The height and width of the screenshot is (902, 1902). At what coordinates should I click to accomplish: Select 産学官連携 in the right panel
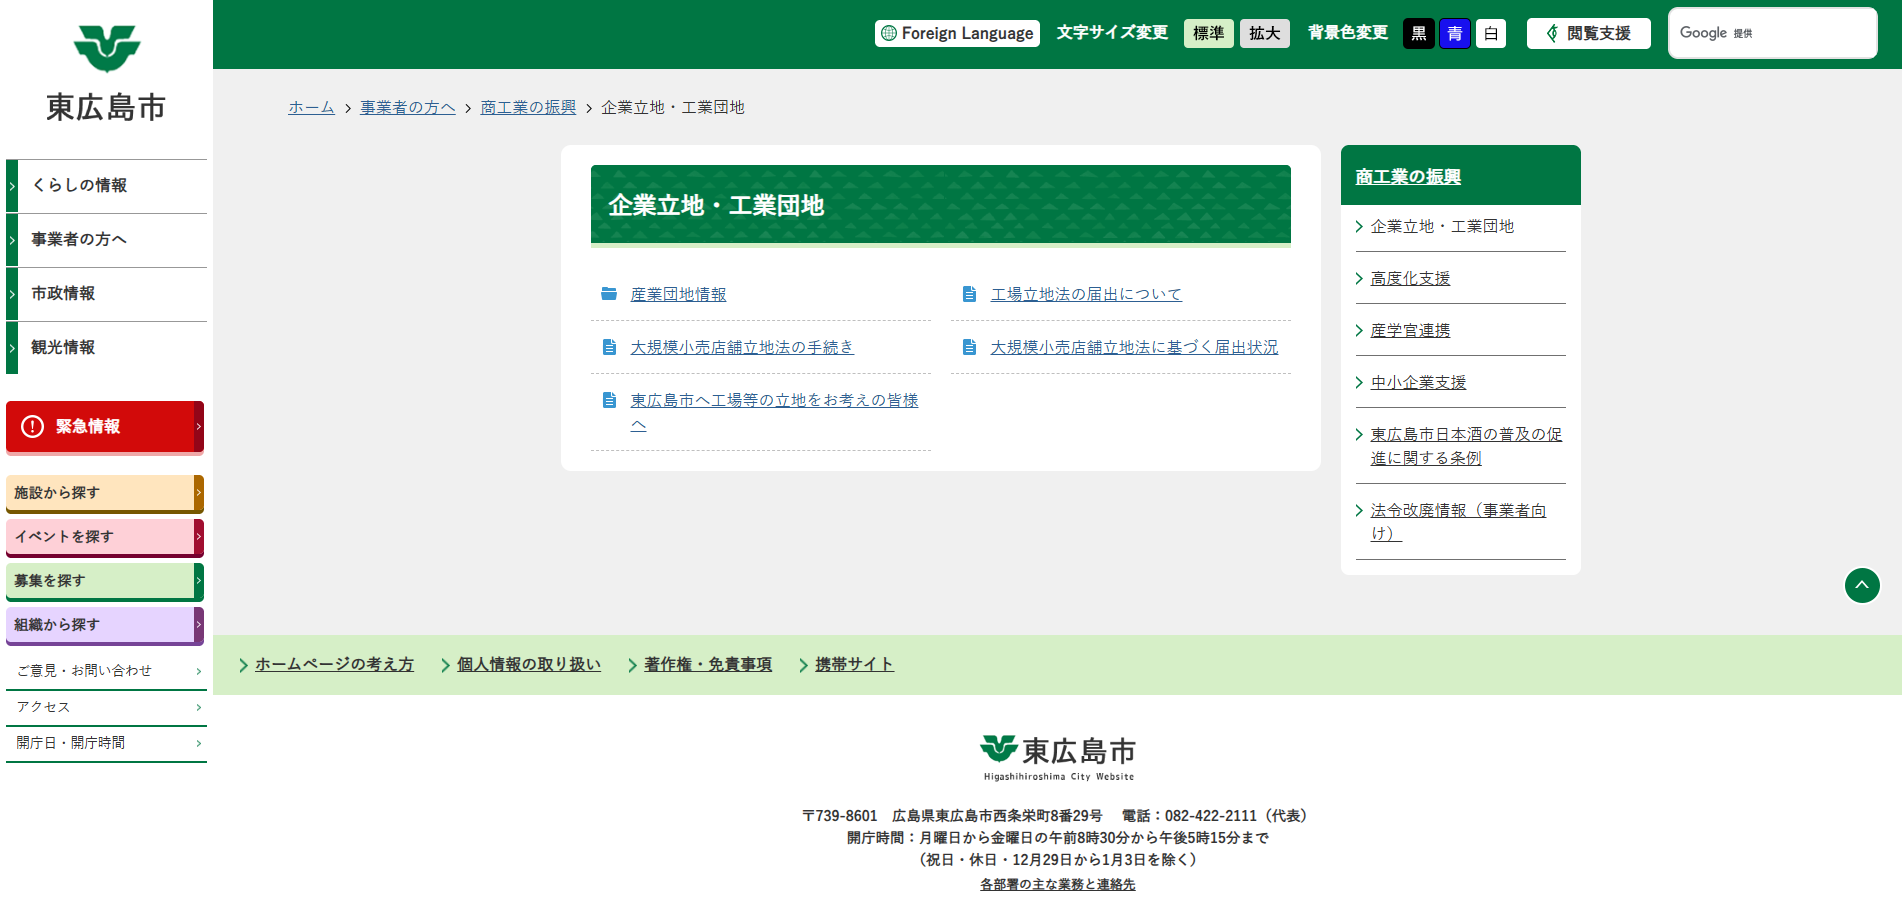[x=1410, y=331]
